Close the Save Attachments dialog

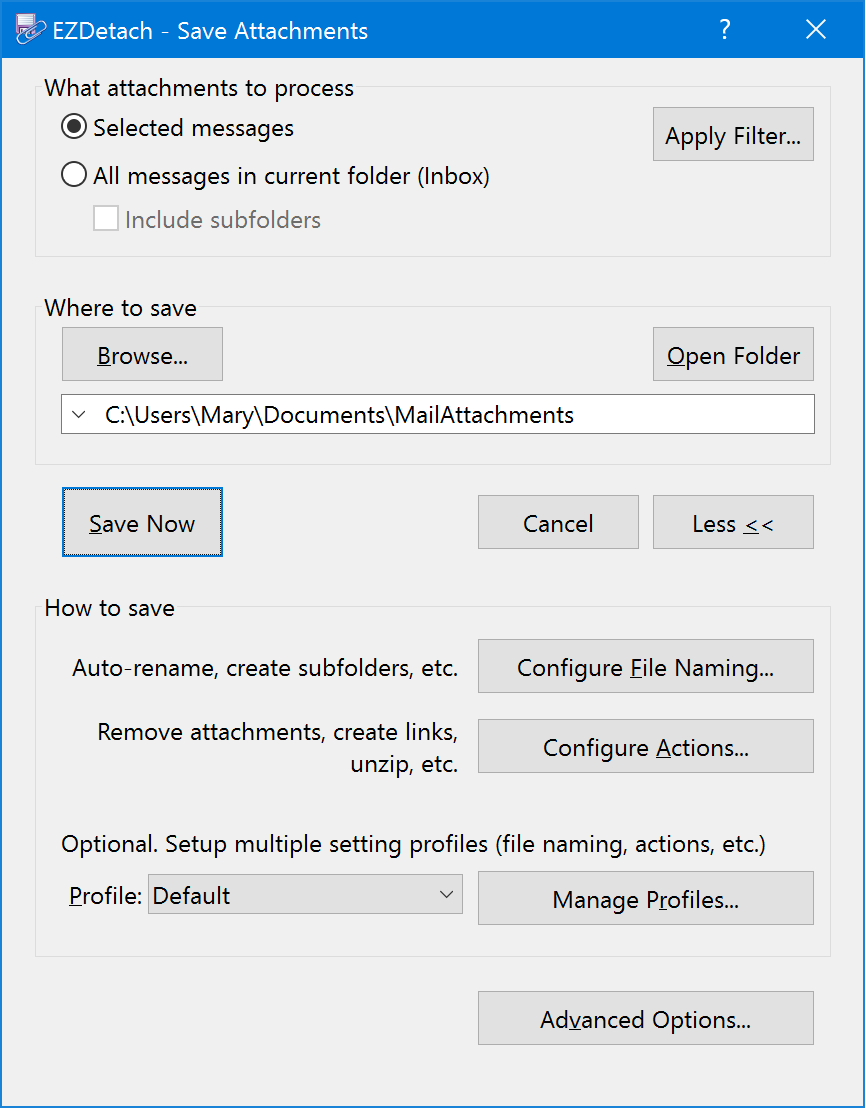(816, 30)
